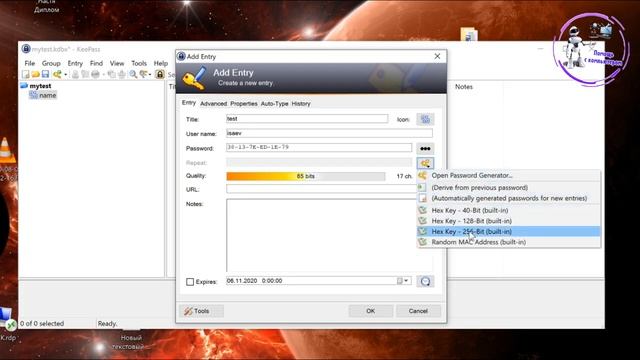Click icon beside Random MAC Address
This screenshot has height=360, width=640.
423,242
